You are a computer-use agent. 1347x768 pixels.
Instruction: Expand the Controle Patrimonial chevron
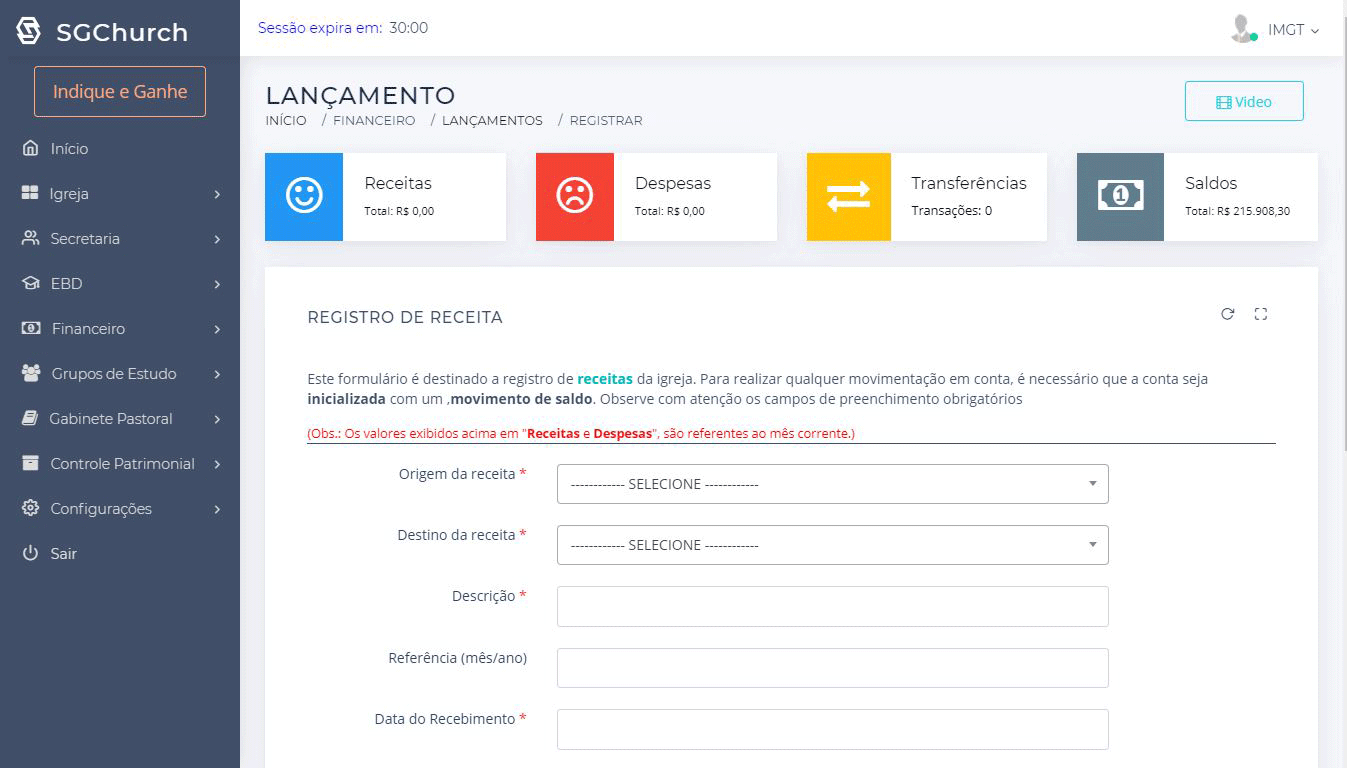tap(217, 464)
